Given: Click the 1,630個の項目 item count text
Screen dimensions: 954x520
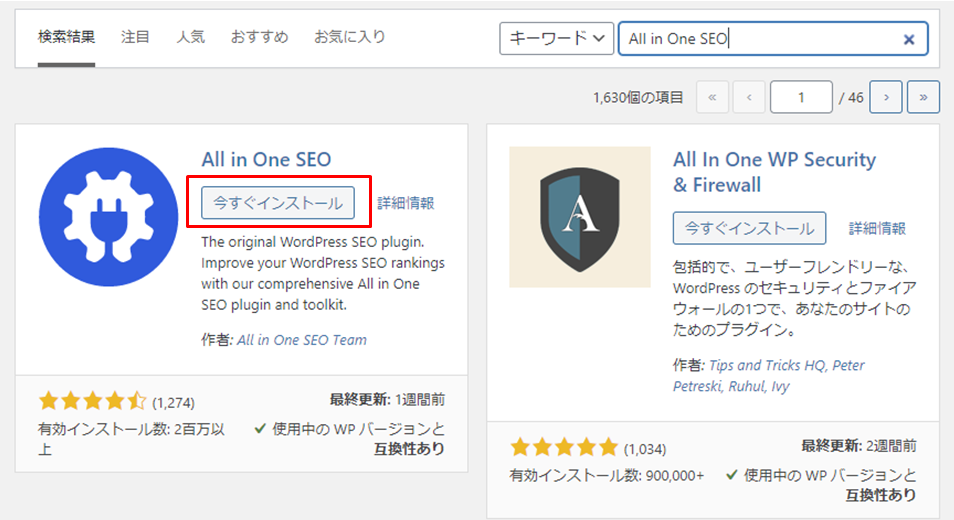Looking at the screenshot, I should tap(638, 97).
